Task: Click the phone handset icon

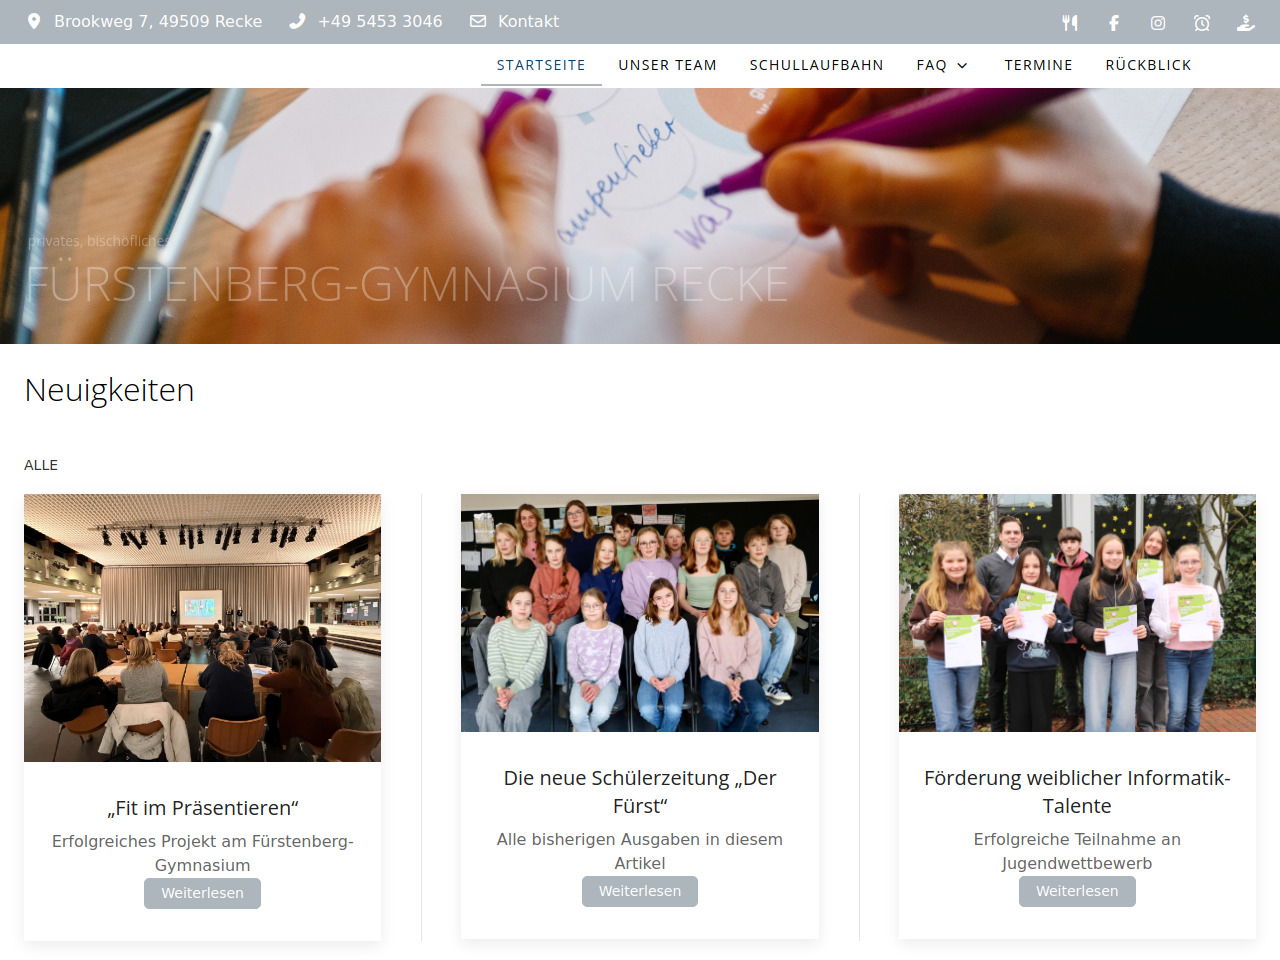Action: (x=297, y=21)
